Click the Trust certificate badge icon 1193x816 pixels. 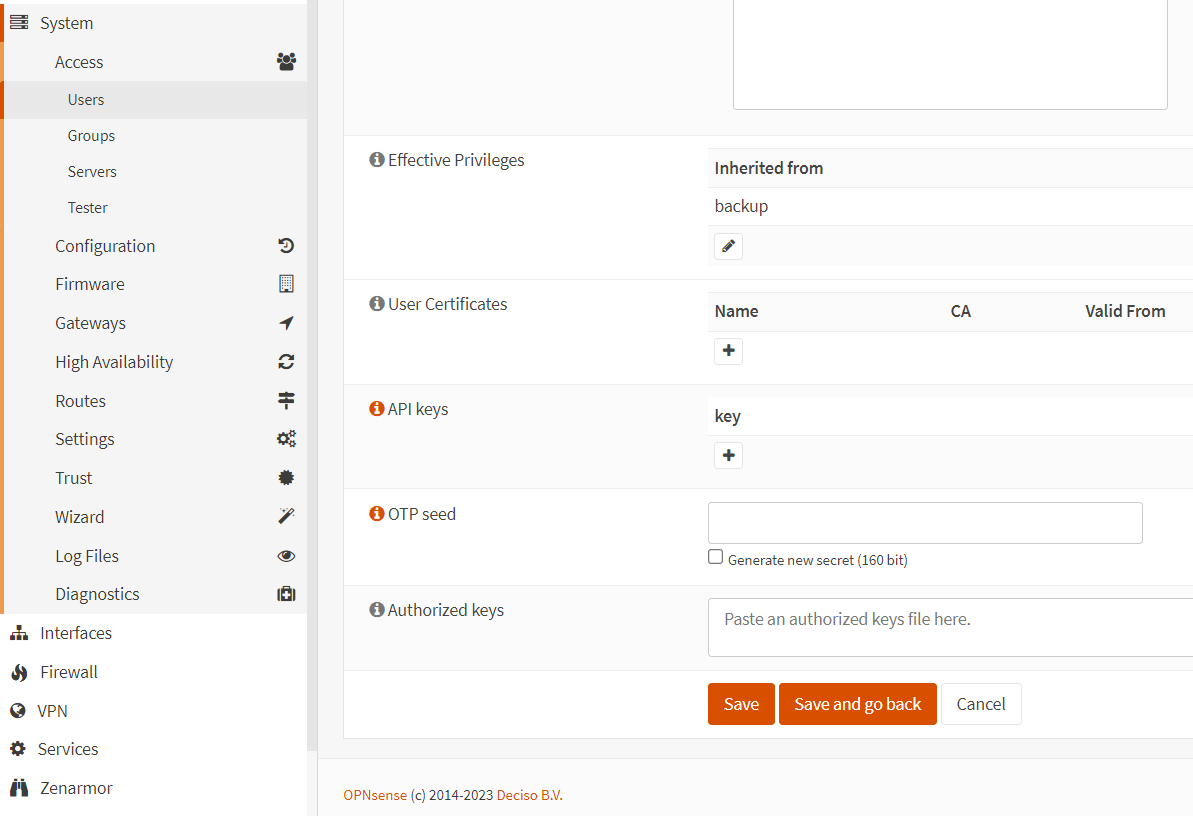point(286,478)
